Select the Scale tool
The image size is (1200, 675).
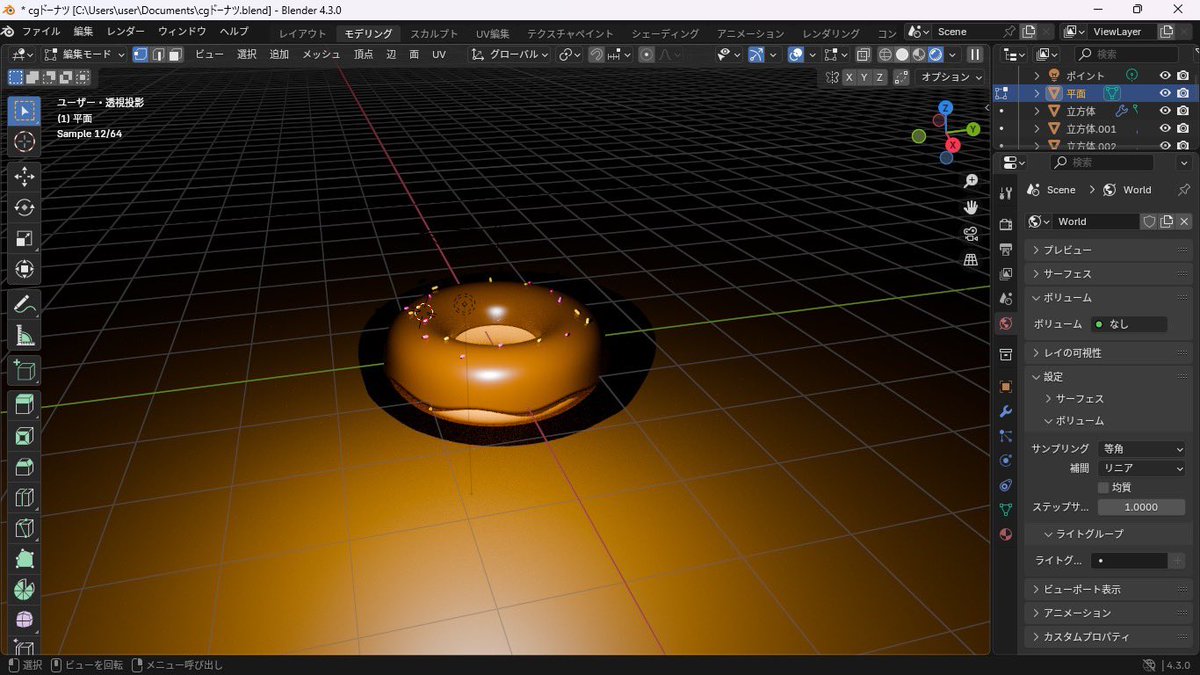coord(25,239)
